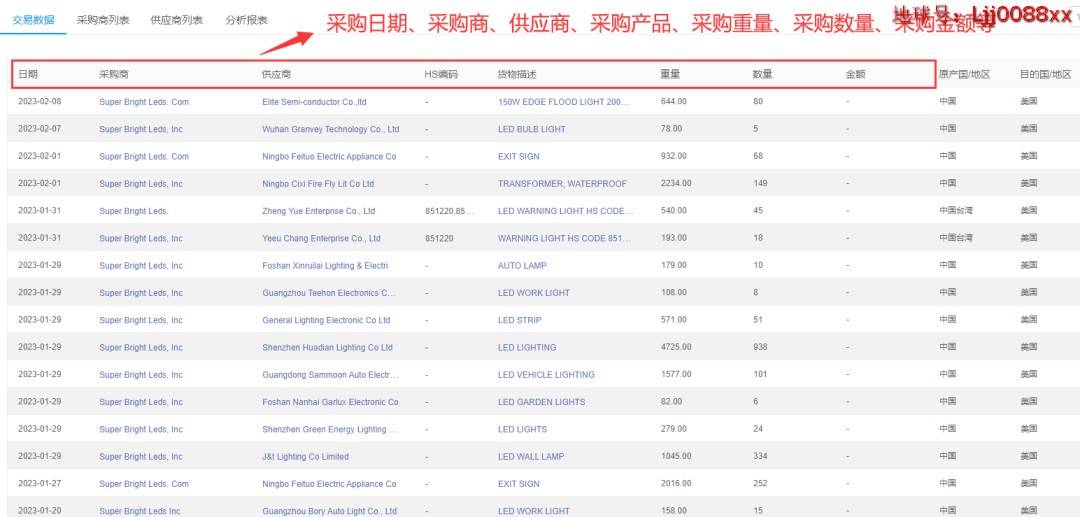Screen dimensions: 1080x517
Task: Open supplier J&t Lighting Co Limited
Action: 305,457
